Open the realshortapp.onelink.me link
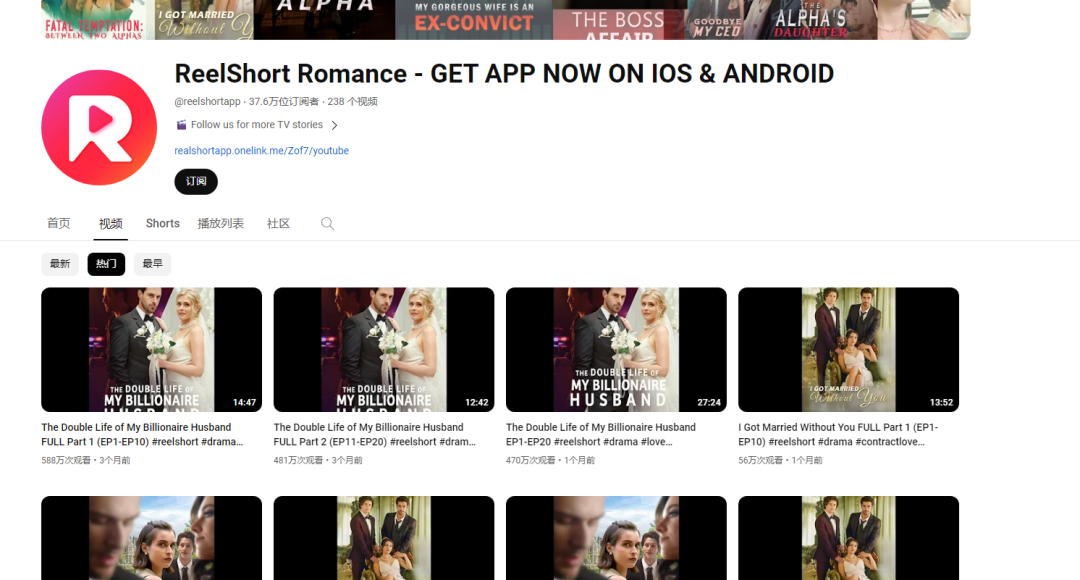 click(x=262, y=150)
